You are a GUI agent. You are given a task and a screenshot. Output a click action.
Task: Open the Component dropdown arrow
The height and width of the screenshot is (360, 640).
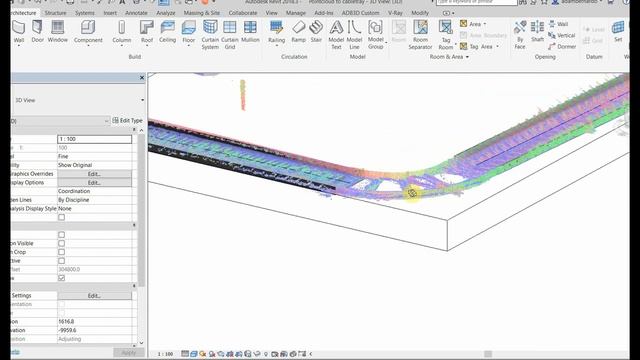pyautogui.click(x=88, y=45)
